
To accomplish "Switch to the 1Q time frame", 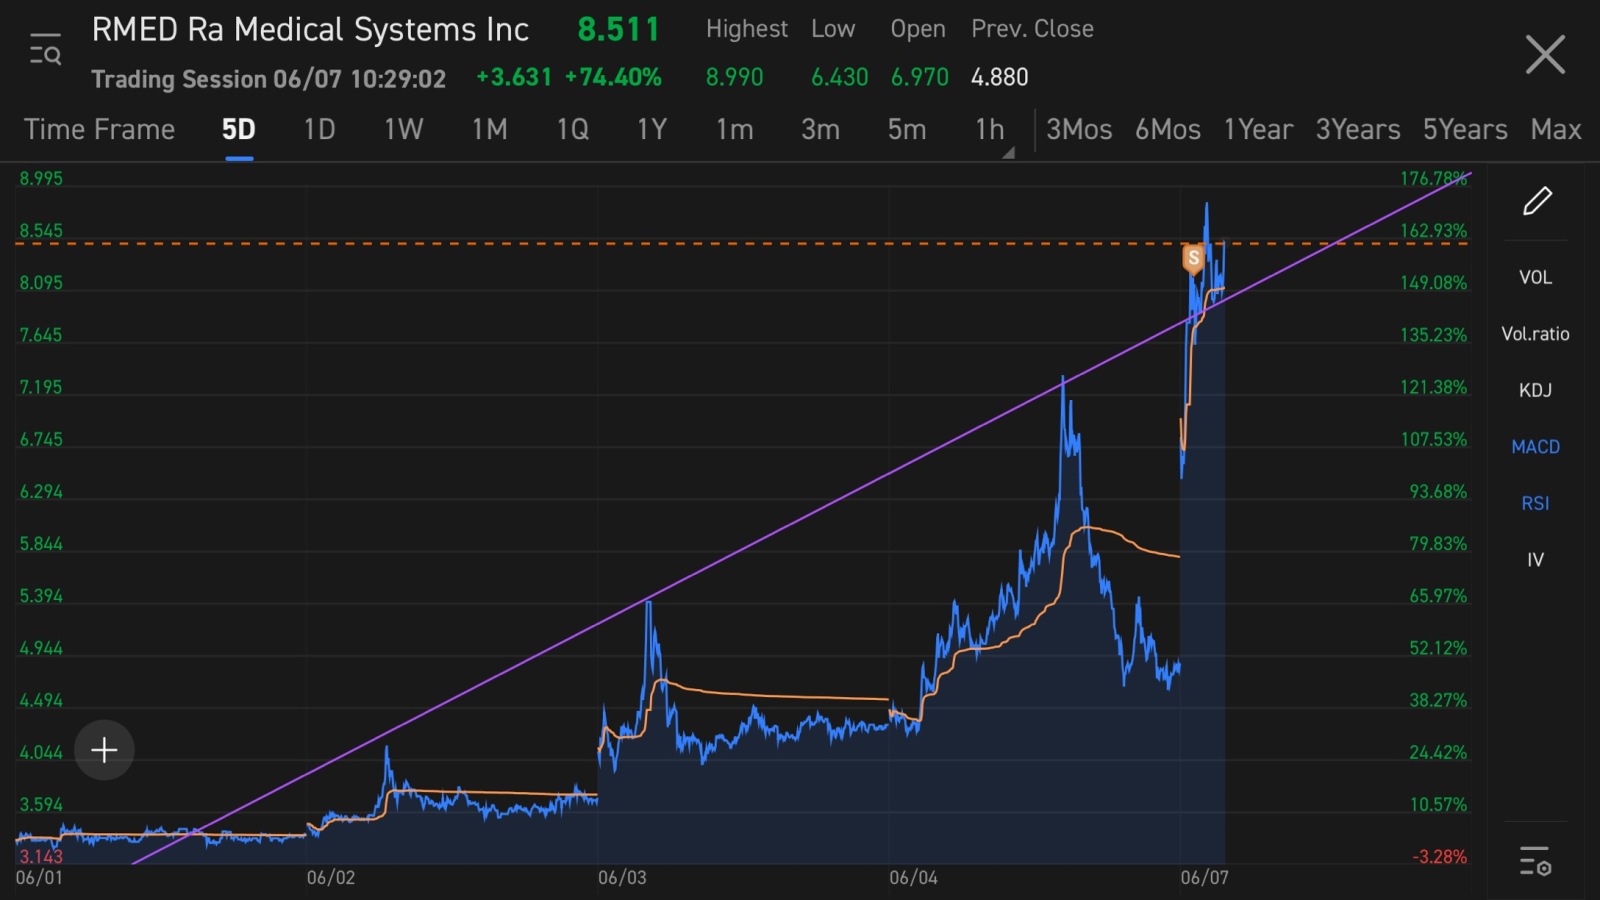I will click(x=573, y=130).
